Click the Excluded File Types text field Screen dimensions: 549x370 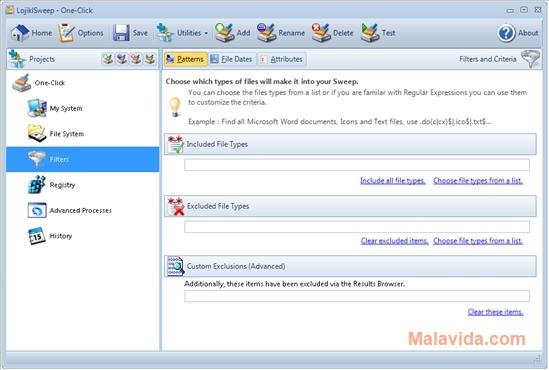point(357,227)
